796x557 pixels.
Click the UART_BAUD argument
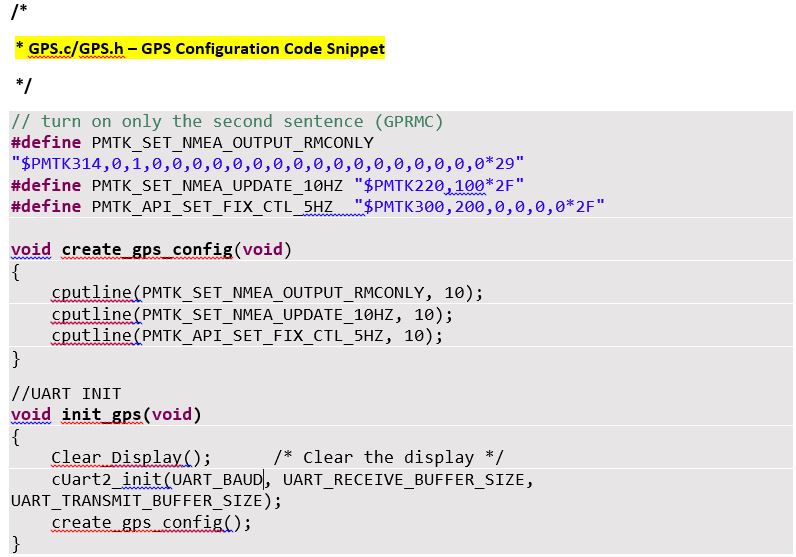(x=217, y=479)
